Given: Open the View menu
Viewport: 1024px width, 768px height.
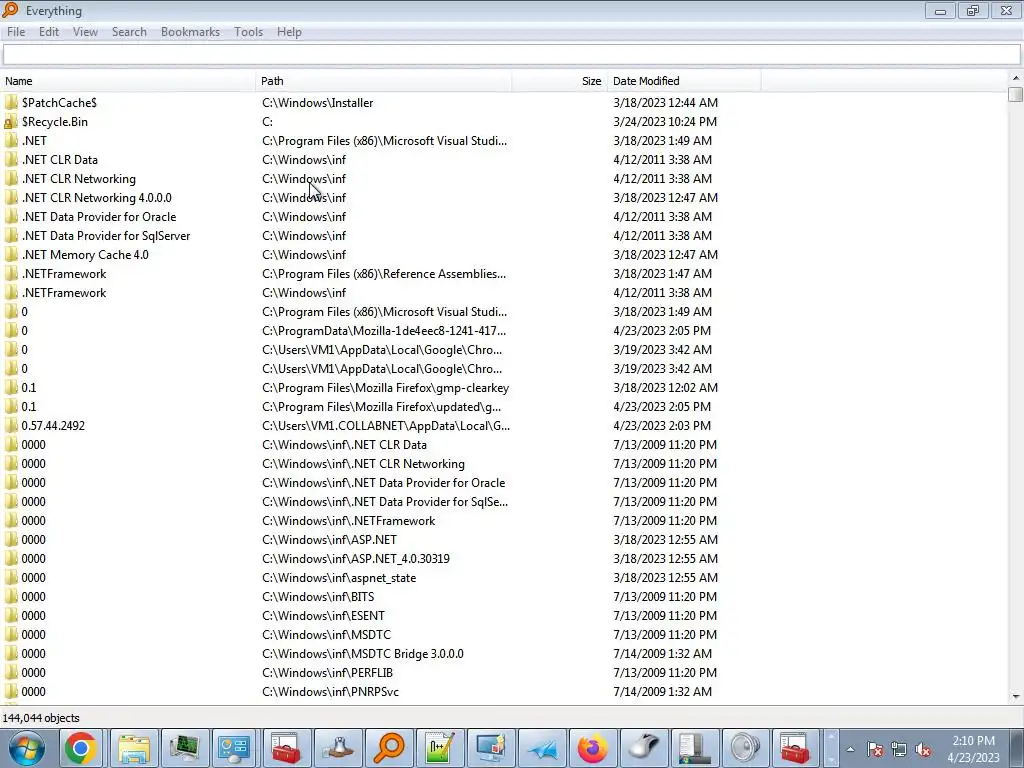Looking at the screenshot, I should pyautogui.click(x=85, y=32).
